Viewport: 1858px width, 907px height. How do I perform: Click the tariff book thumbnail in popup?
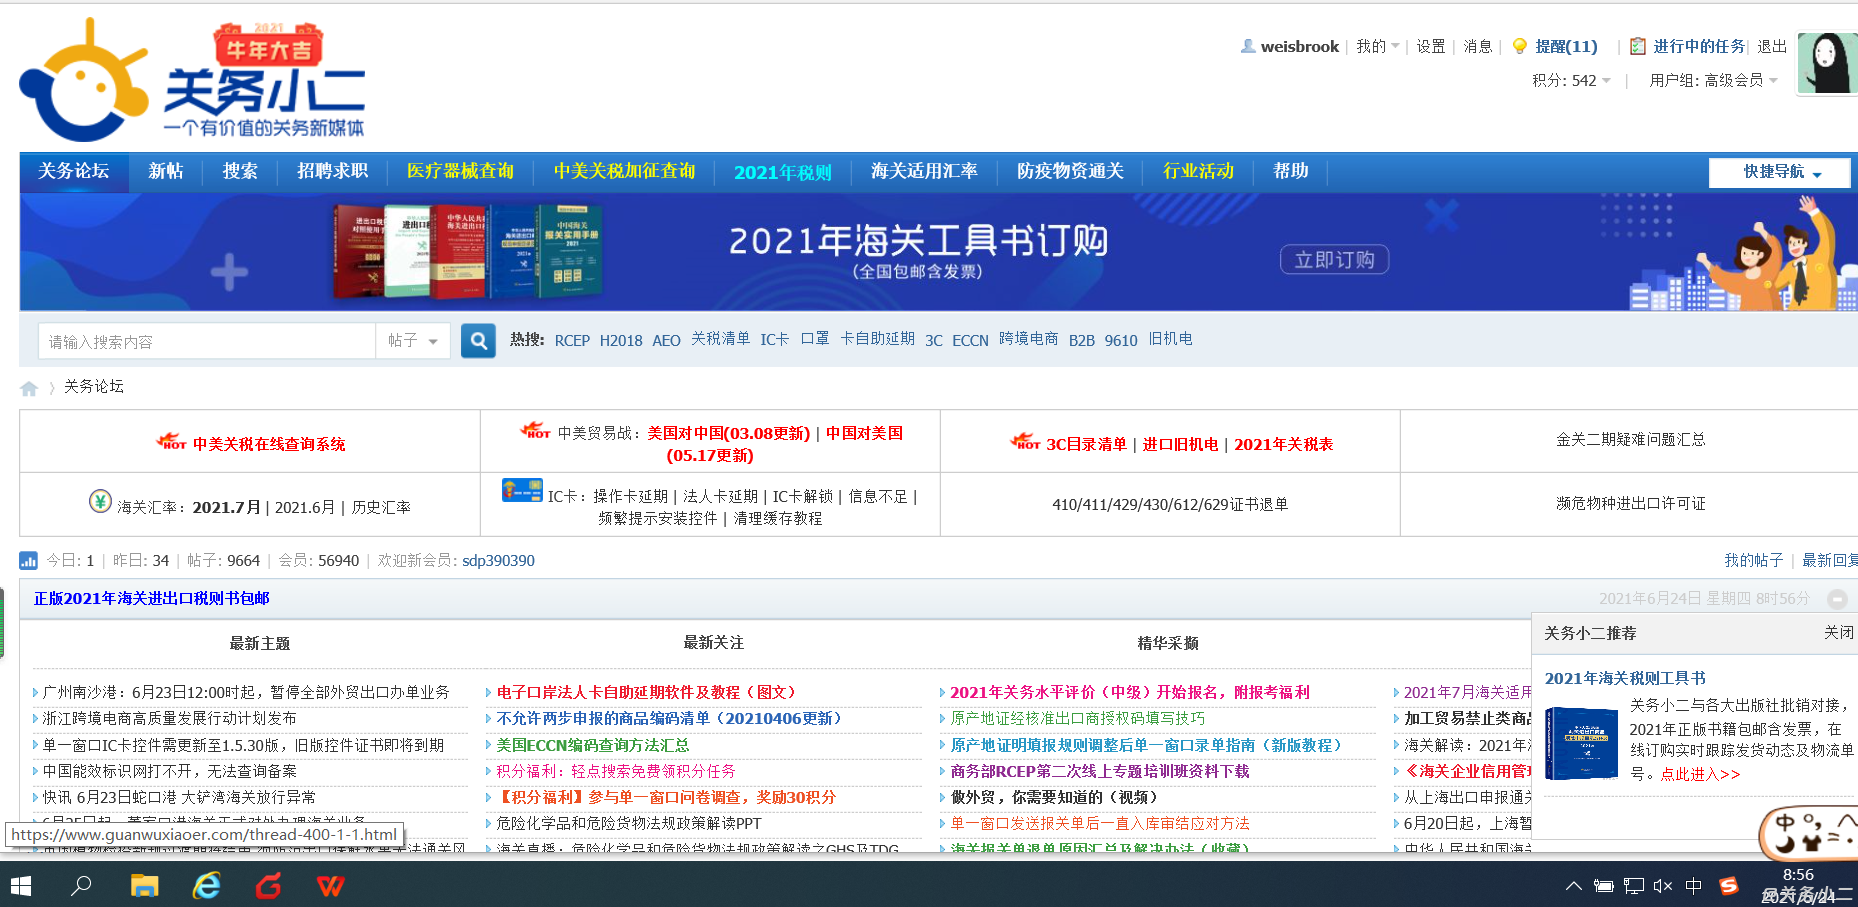point(1581,744)
